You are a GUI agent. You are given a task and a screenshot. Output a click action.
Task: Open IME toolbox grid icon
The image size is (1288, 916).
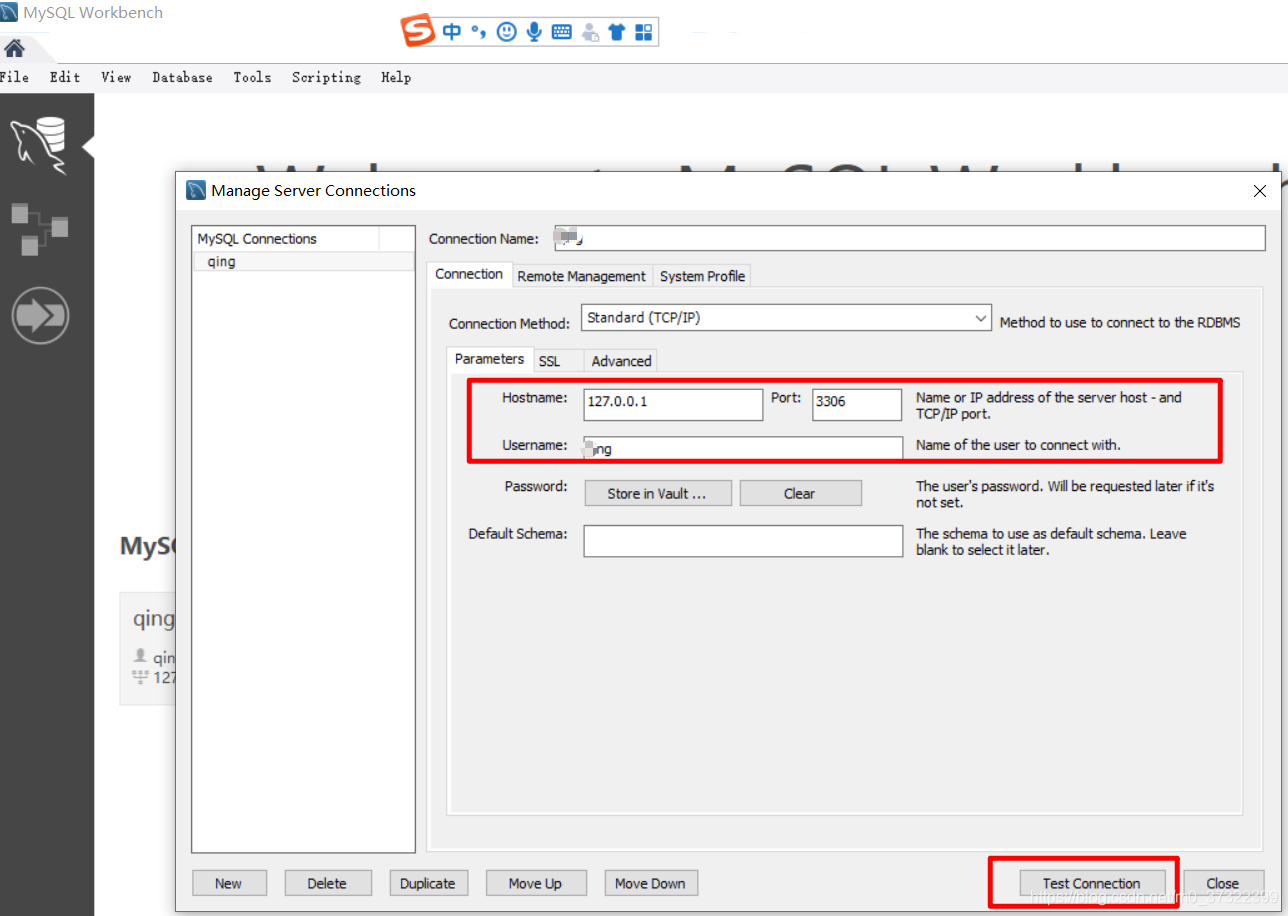coord(643,32)
